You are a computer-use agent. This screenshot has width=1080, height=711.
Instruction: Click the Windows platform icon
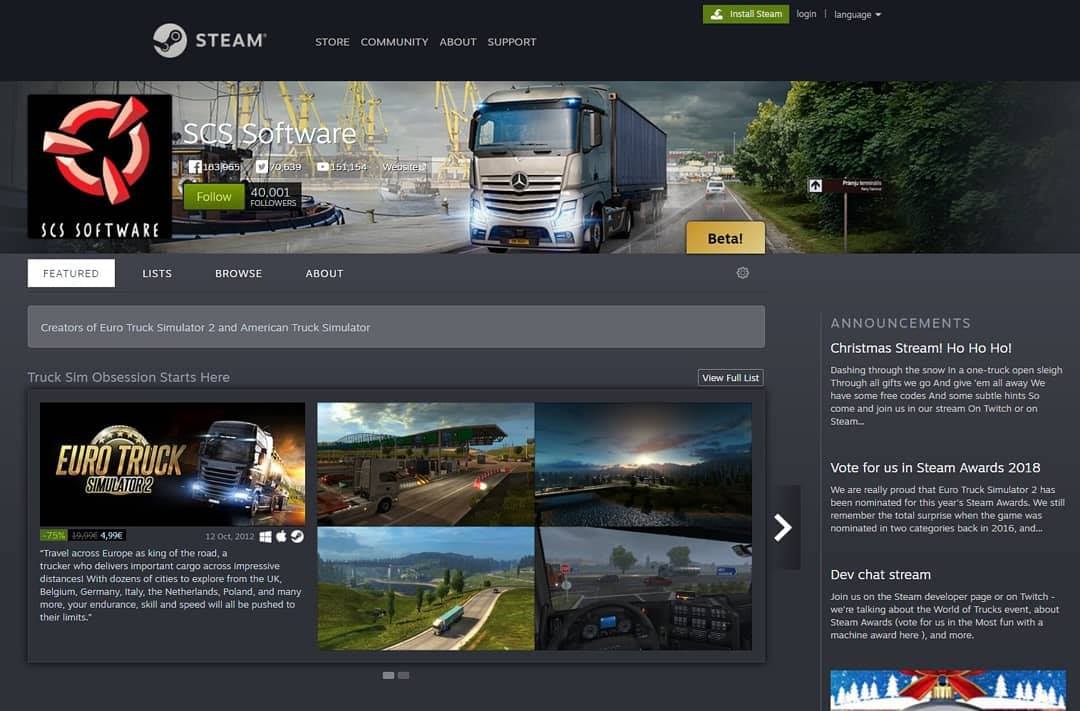pyautogui.click(x=265, y=536)
